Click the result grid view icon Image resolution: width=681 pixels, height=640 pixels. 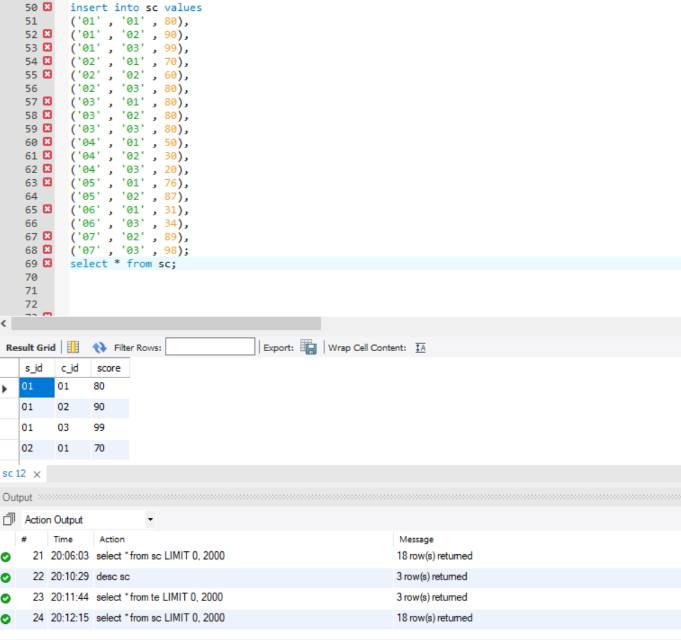(72, 348)
